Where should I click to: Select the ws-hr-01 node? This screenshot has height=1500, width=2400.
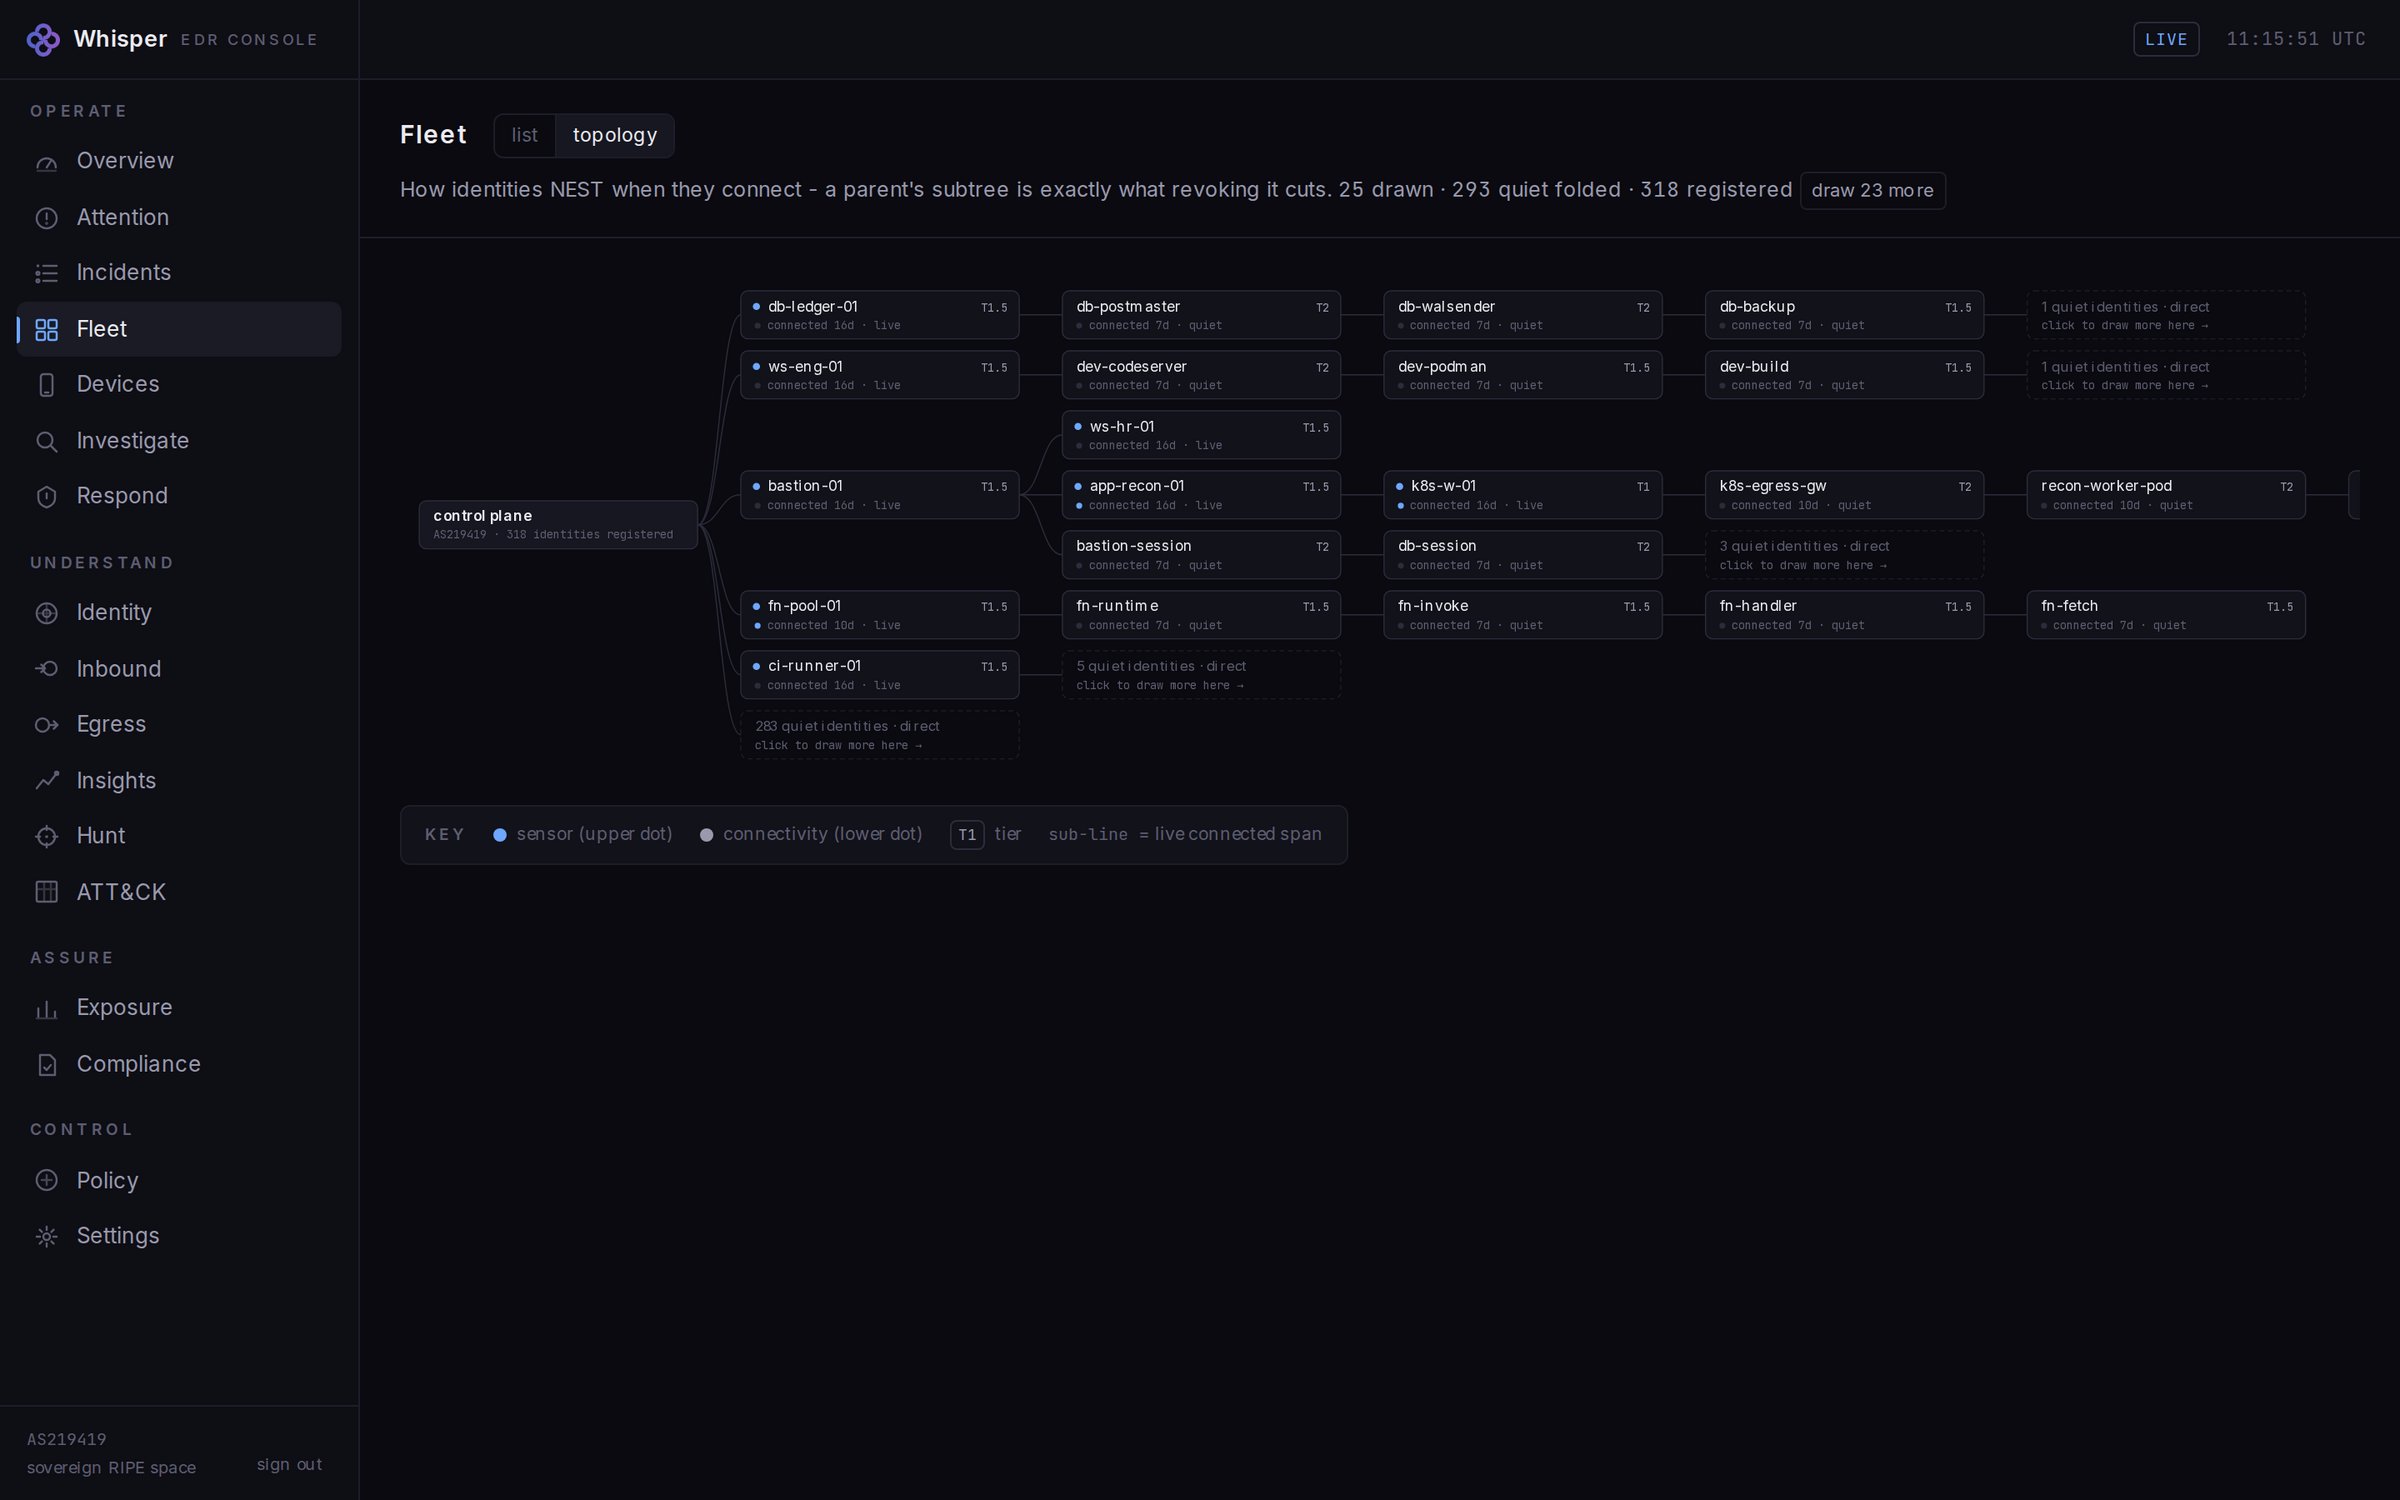(1201, 435)
